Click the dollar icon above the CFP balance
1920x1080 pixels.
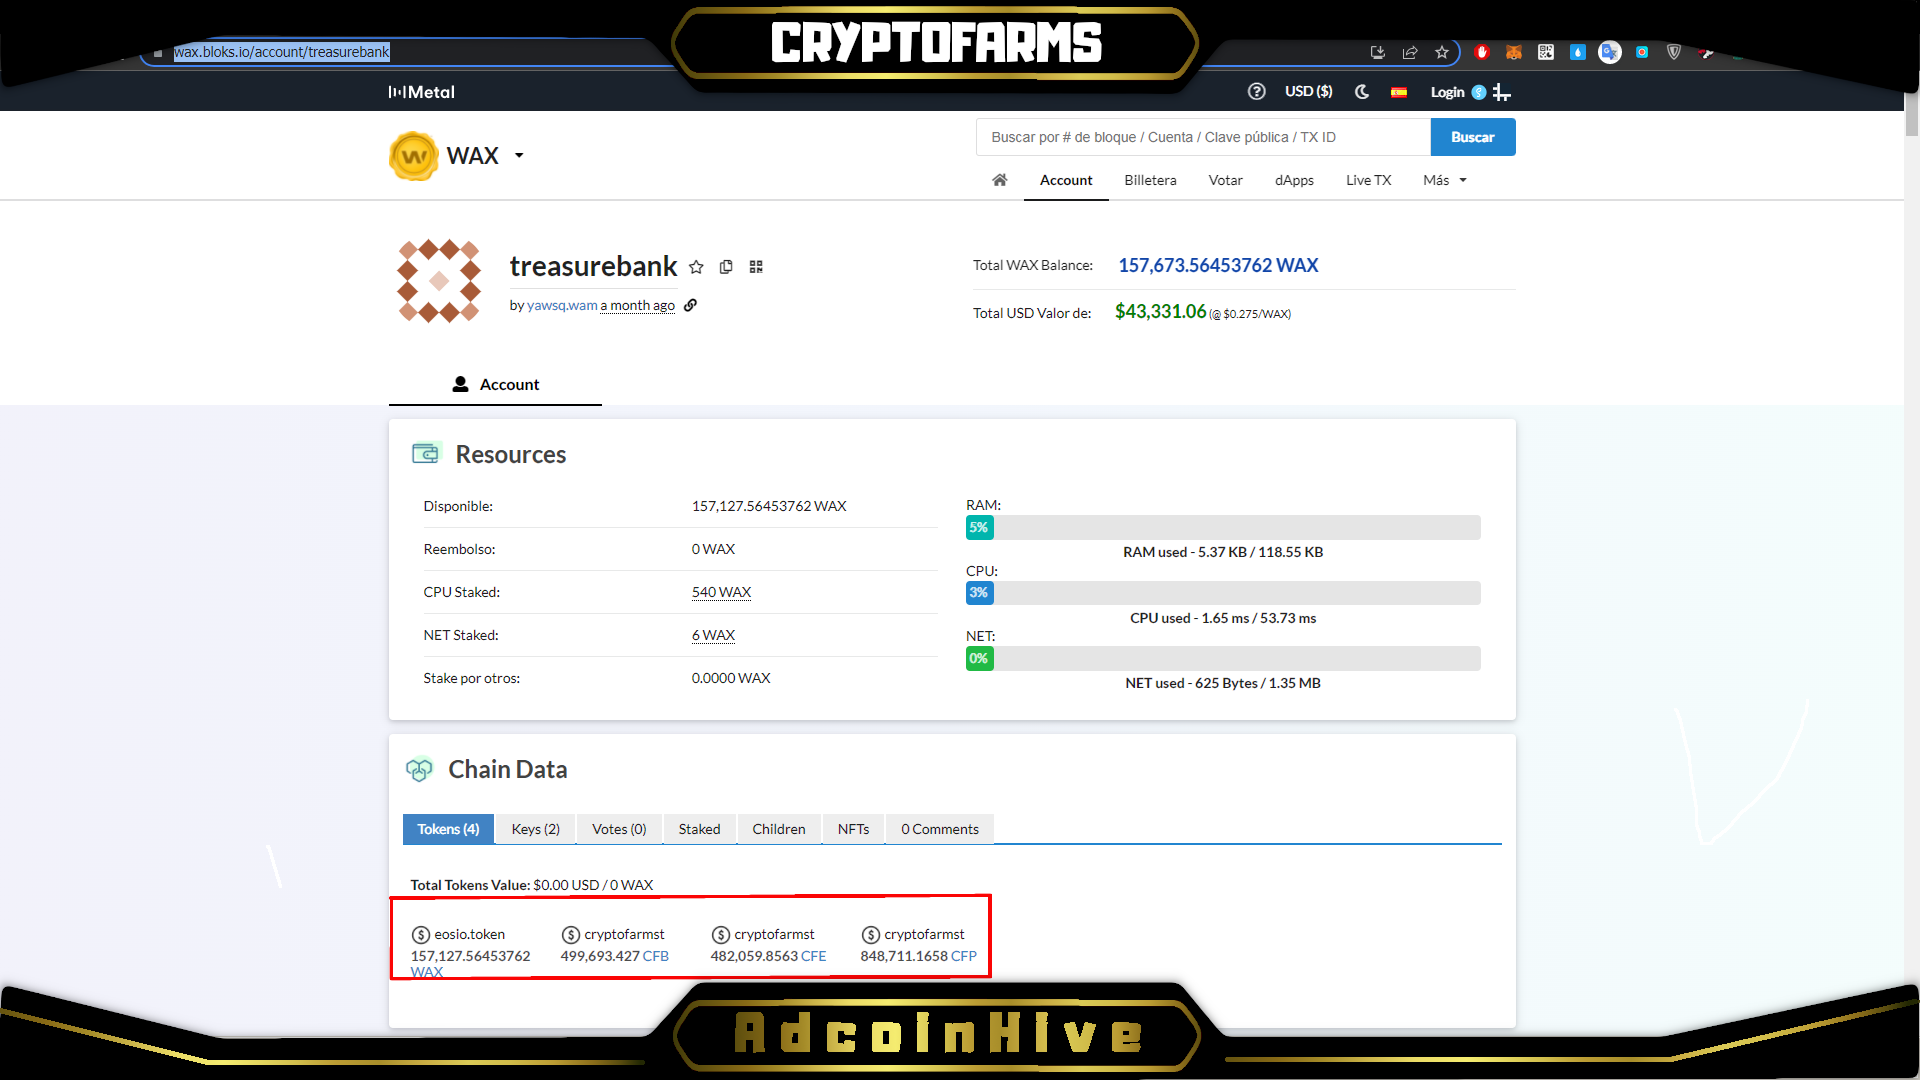point(871,935)
